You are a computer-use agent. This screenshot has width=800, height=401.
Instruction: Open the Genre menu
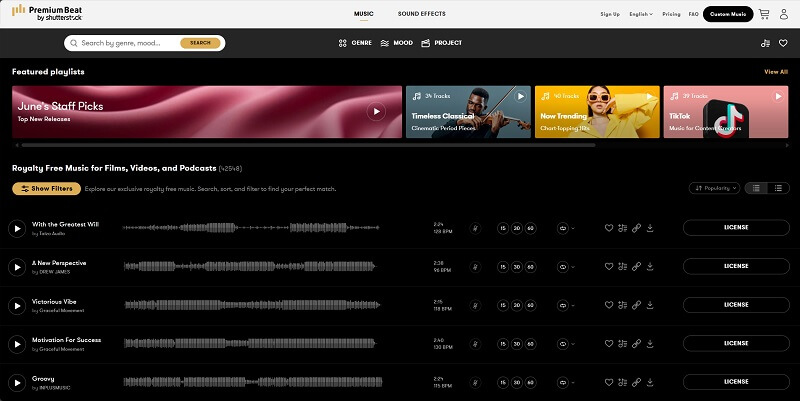(x=355, y=43)
